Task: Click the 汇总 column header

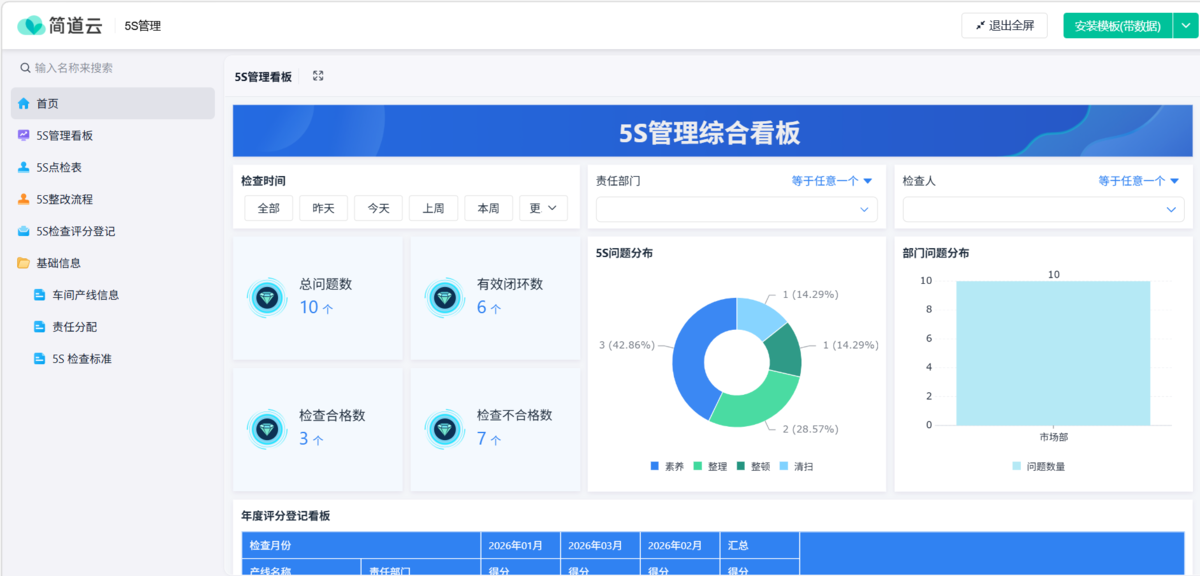Action: point(760,545)
